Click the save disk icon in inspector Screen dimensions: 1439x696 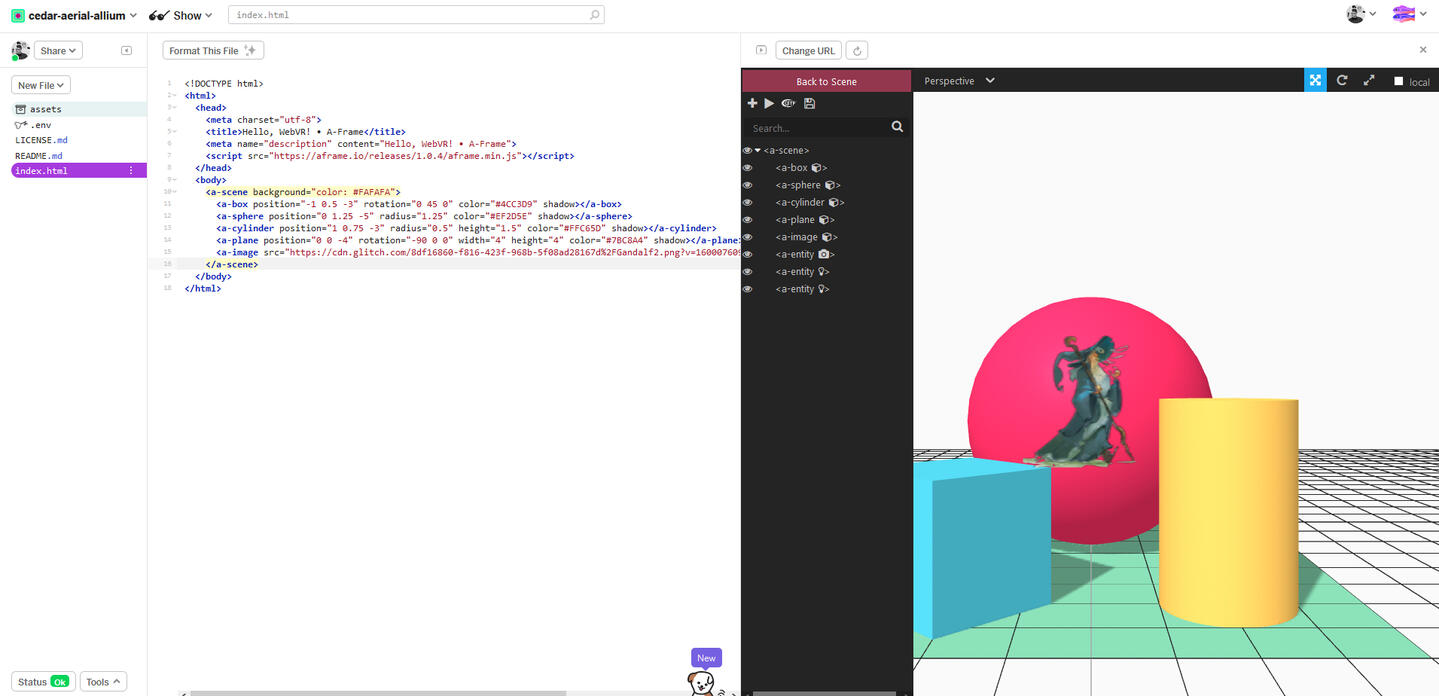pyautogui.click(x=809, y=103)
